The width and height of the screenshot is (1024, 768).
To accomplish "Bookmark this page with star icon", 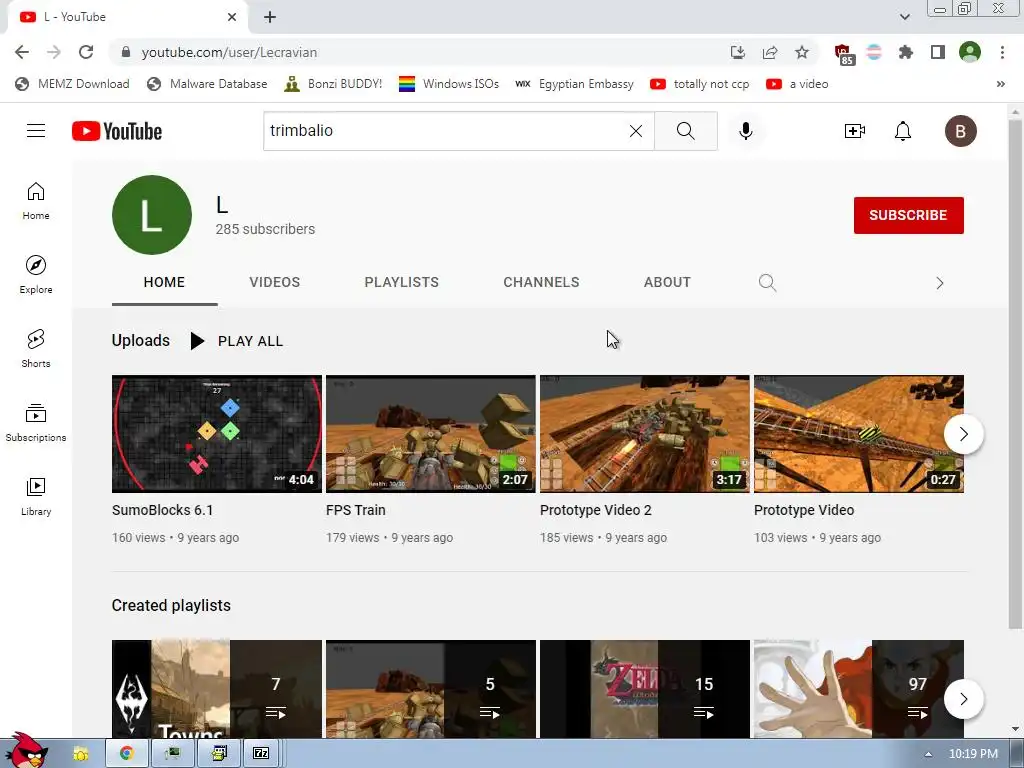I will coord(802,52).
